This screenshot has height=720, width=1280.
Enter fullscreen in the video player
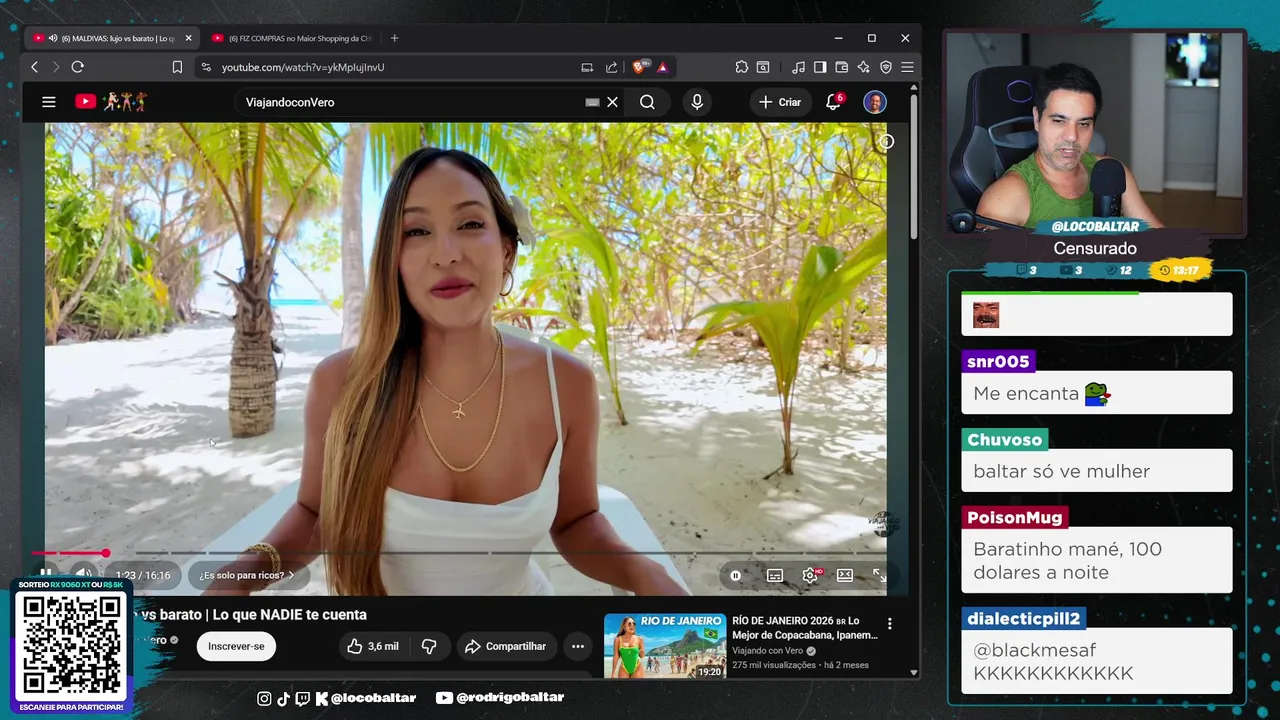point(879,575)
